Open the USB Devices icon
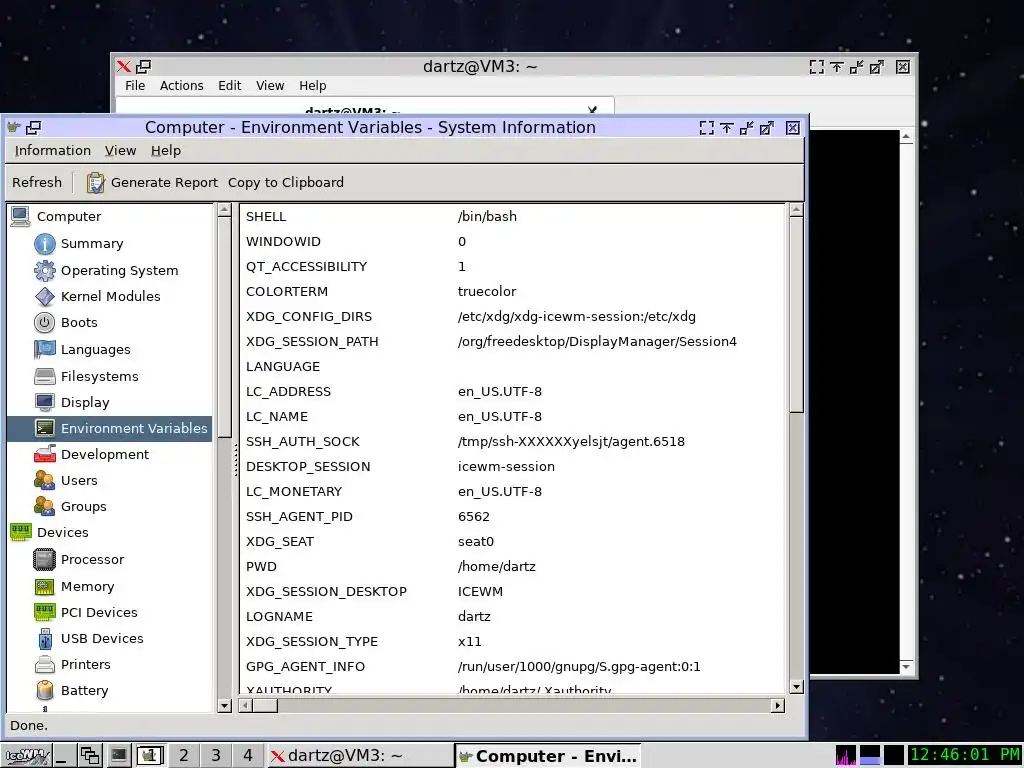The image size is (1024, 768). pos(44,639)
